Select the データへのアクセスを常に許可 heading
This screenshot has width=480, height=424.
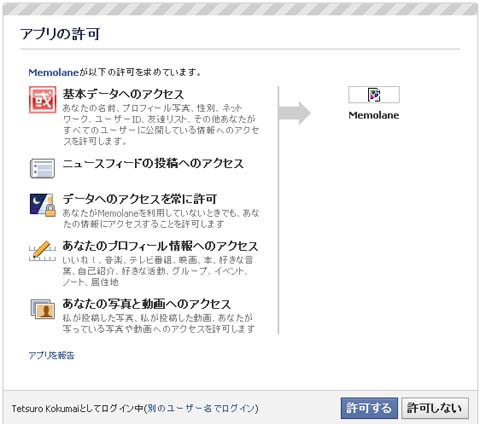coord(140,199)
